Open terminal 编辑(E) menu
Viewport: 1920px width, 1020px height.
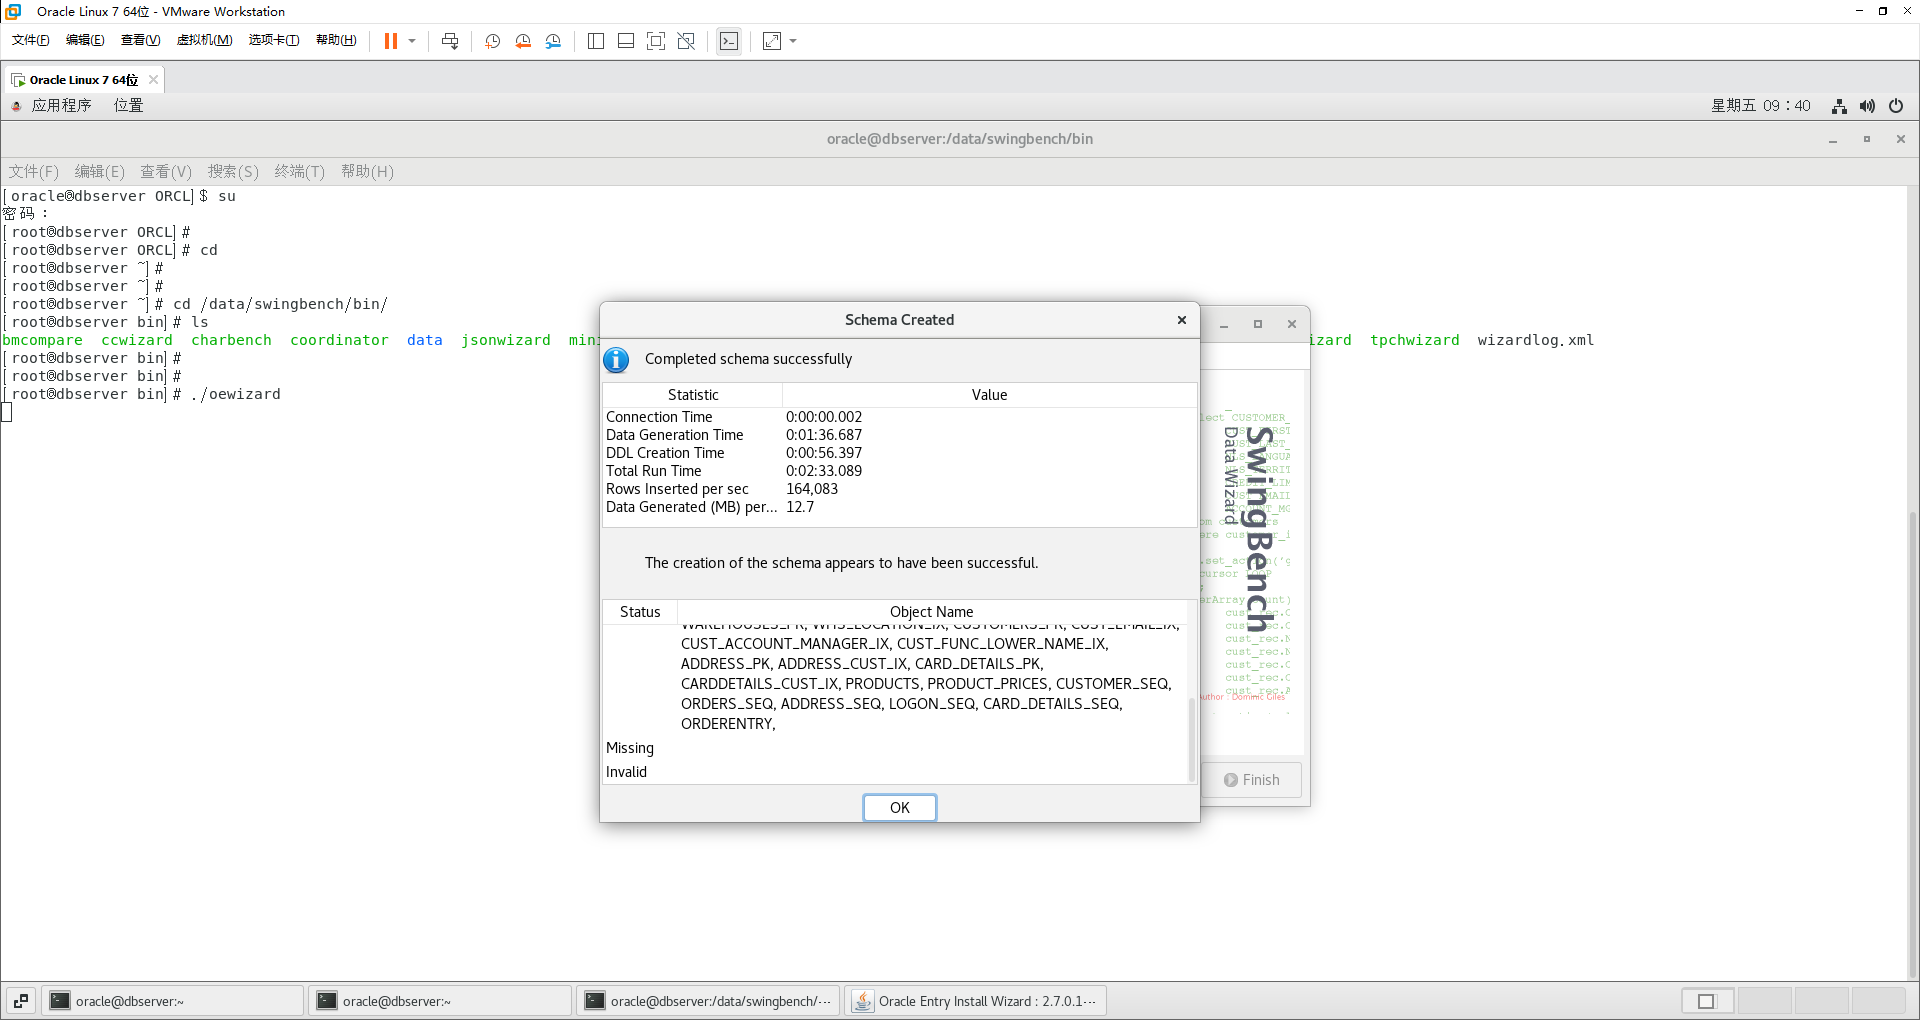(100, 172)
